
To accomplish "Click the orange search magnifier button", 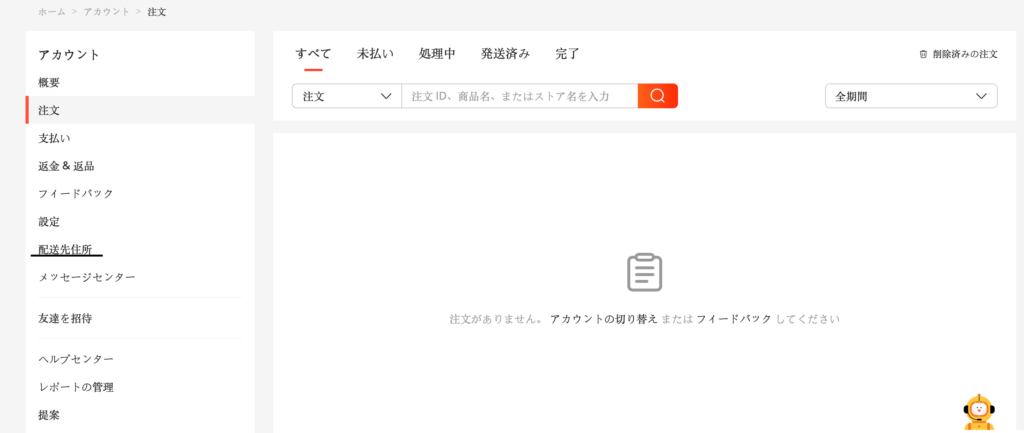I will click(657, 96).
